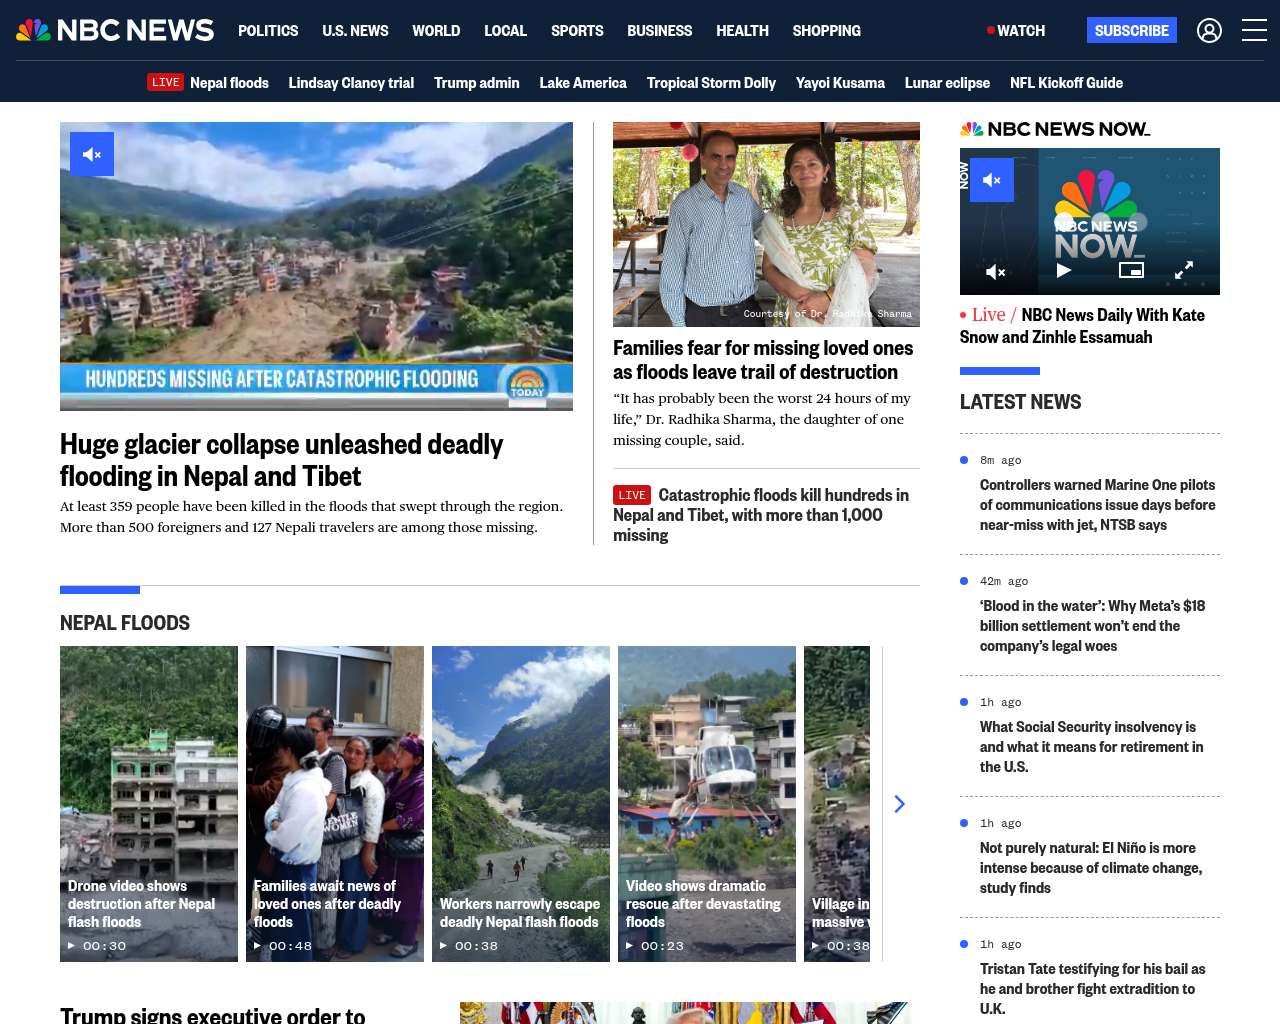Select the Local nav item
This screenshot has width=1280, height=1024.
tap(505, 31)
